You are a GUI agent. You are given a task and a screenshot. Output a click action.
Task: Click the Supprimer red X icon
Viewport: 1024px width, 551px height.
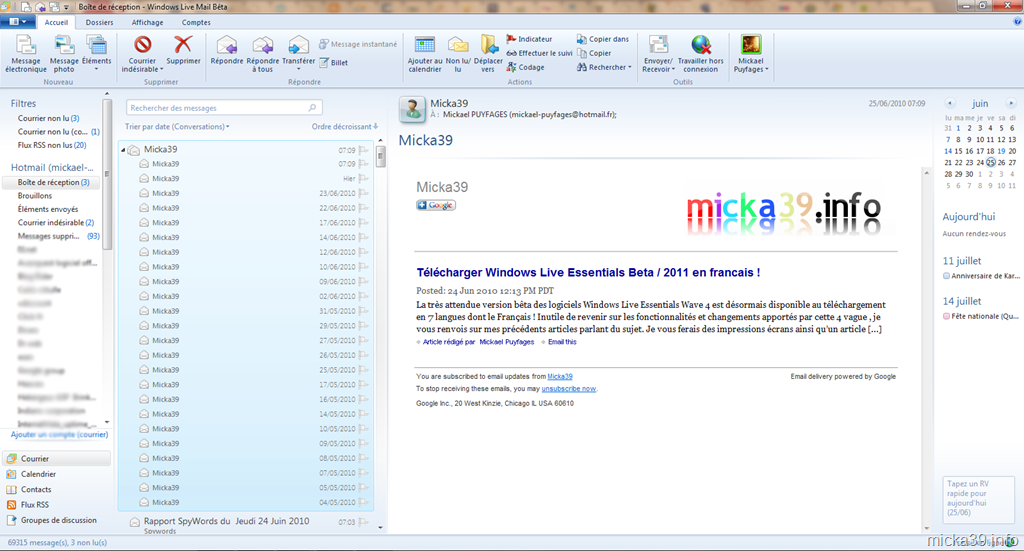click(183, 44)
